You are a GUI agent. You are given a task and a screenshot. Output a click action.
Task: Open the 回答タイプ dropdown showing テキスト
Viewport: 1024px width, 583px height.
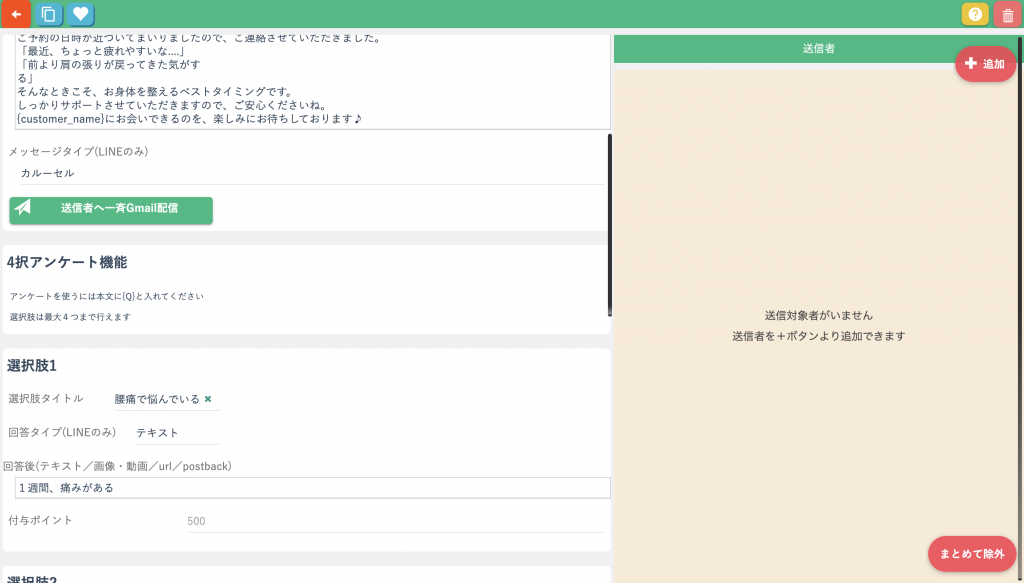[x=176, y=433]
